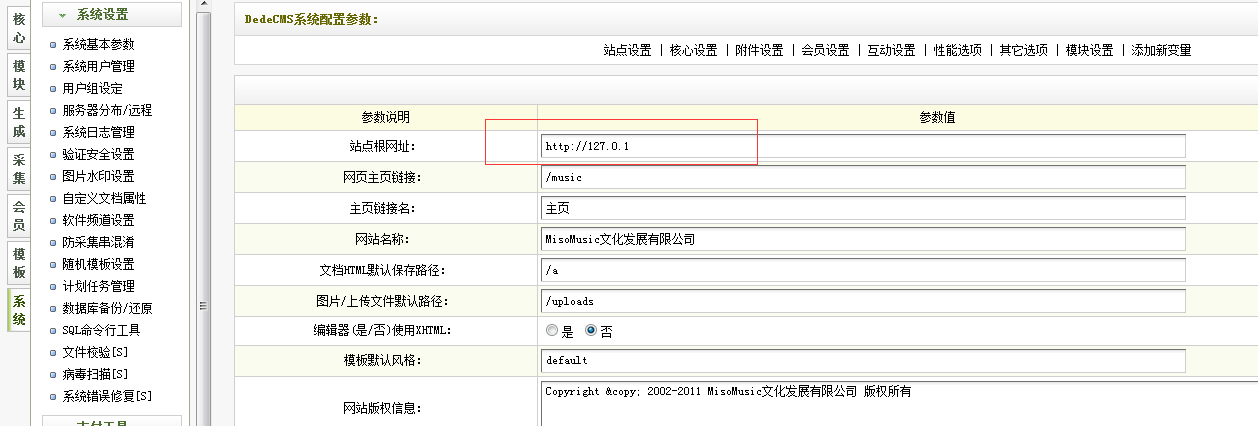Go to 性能选项 settings

tap(957, 50)
